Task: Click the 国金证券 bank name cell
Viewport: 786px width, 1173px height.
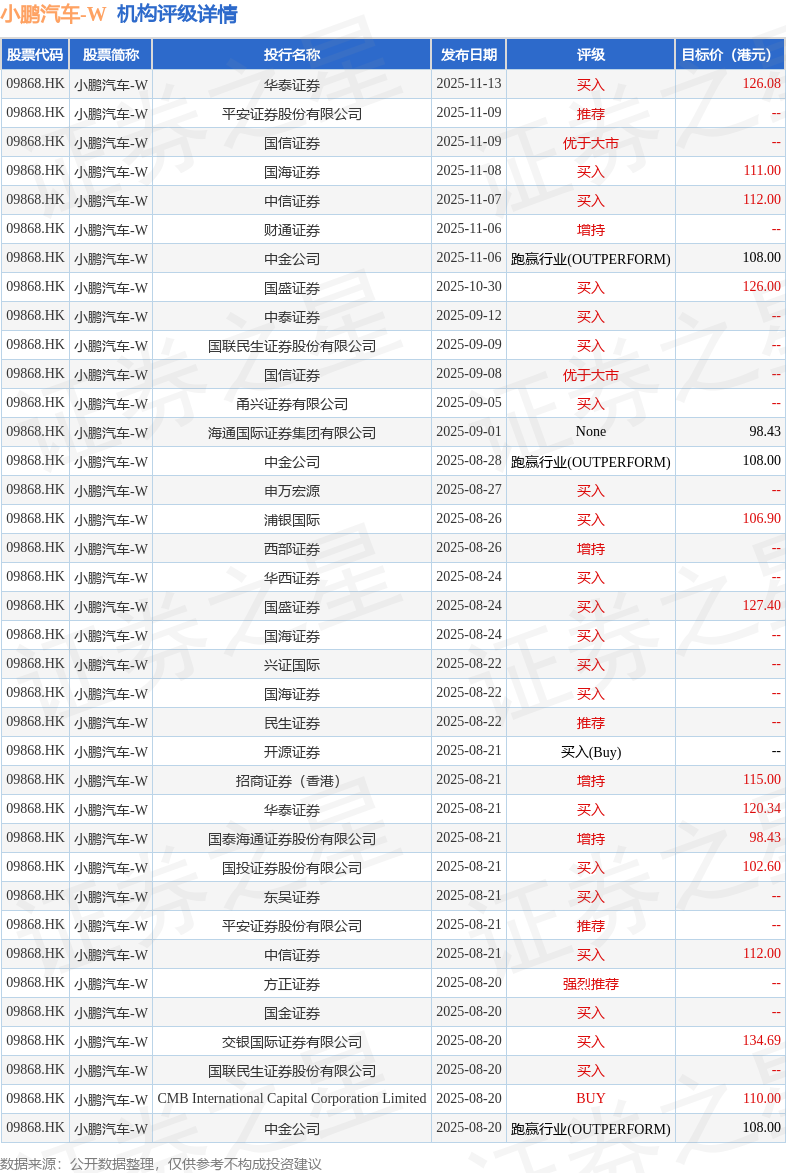Action: (292, 1012)
